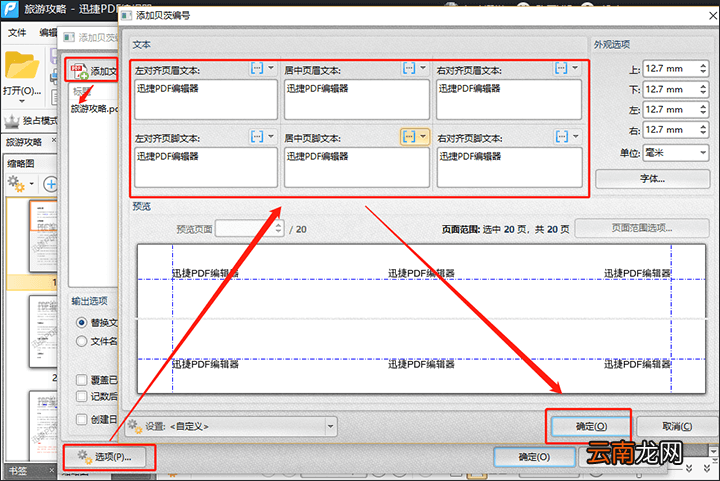Open the 书签 bookmarks tab

(x=18, y=470)
